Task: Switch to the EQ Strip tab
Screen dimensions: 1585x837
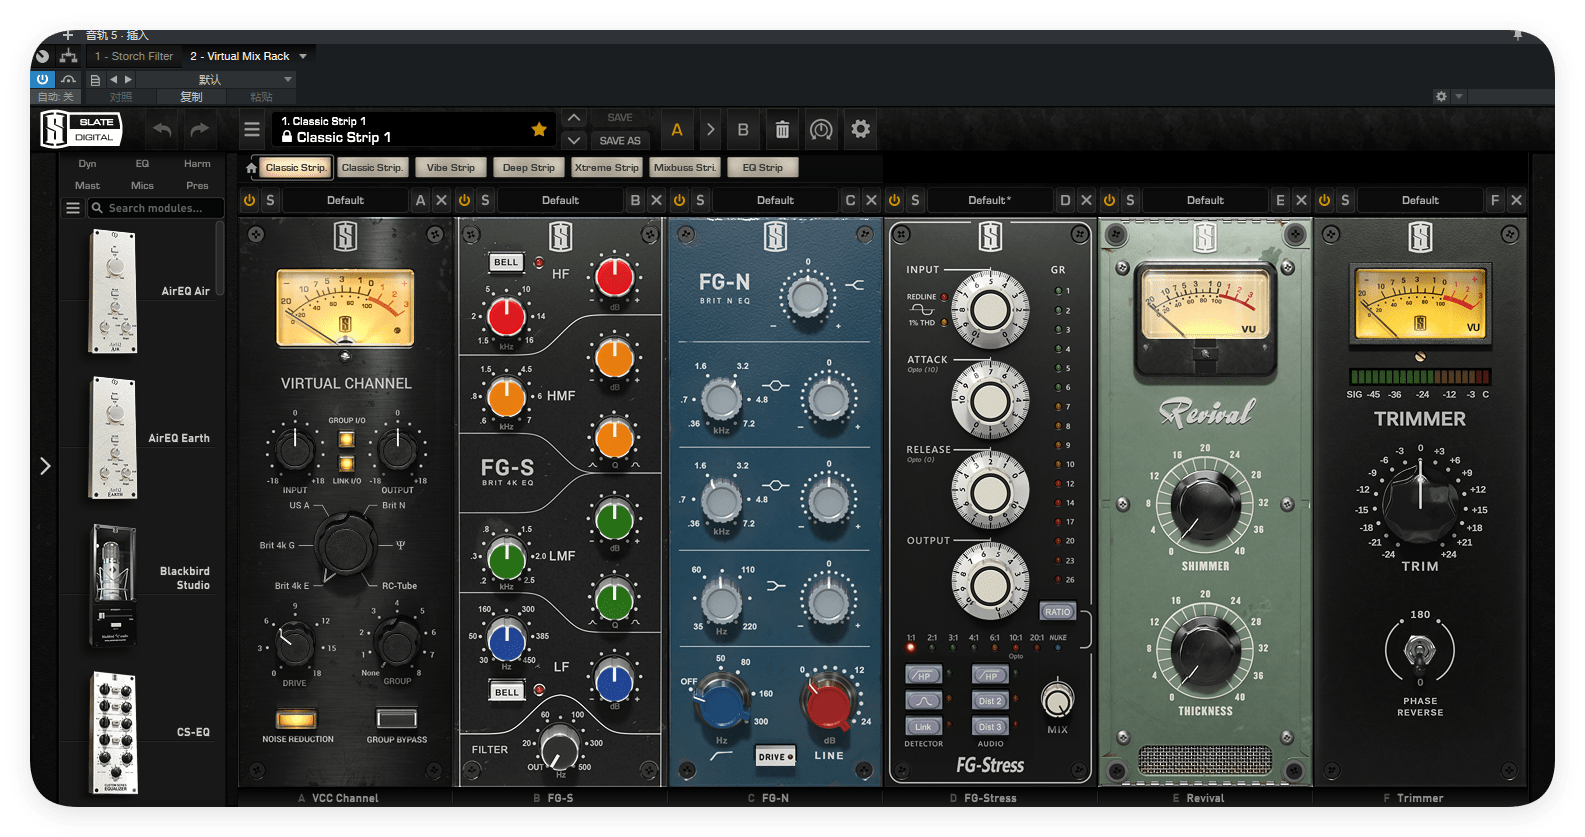Action: [763, 168]
